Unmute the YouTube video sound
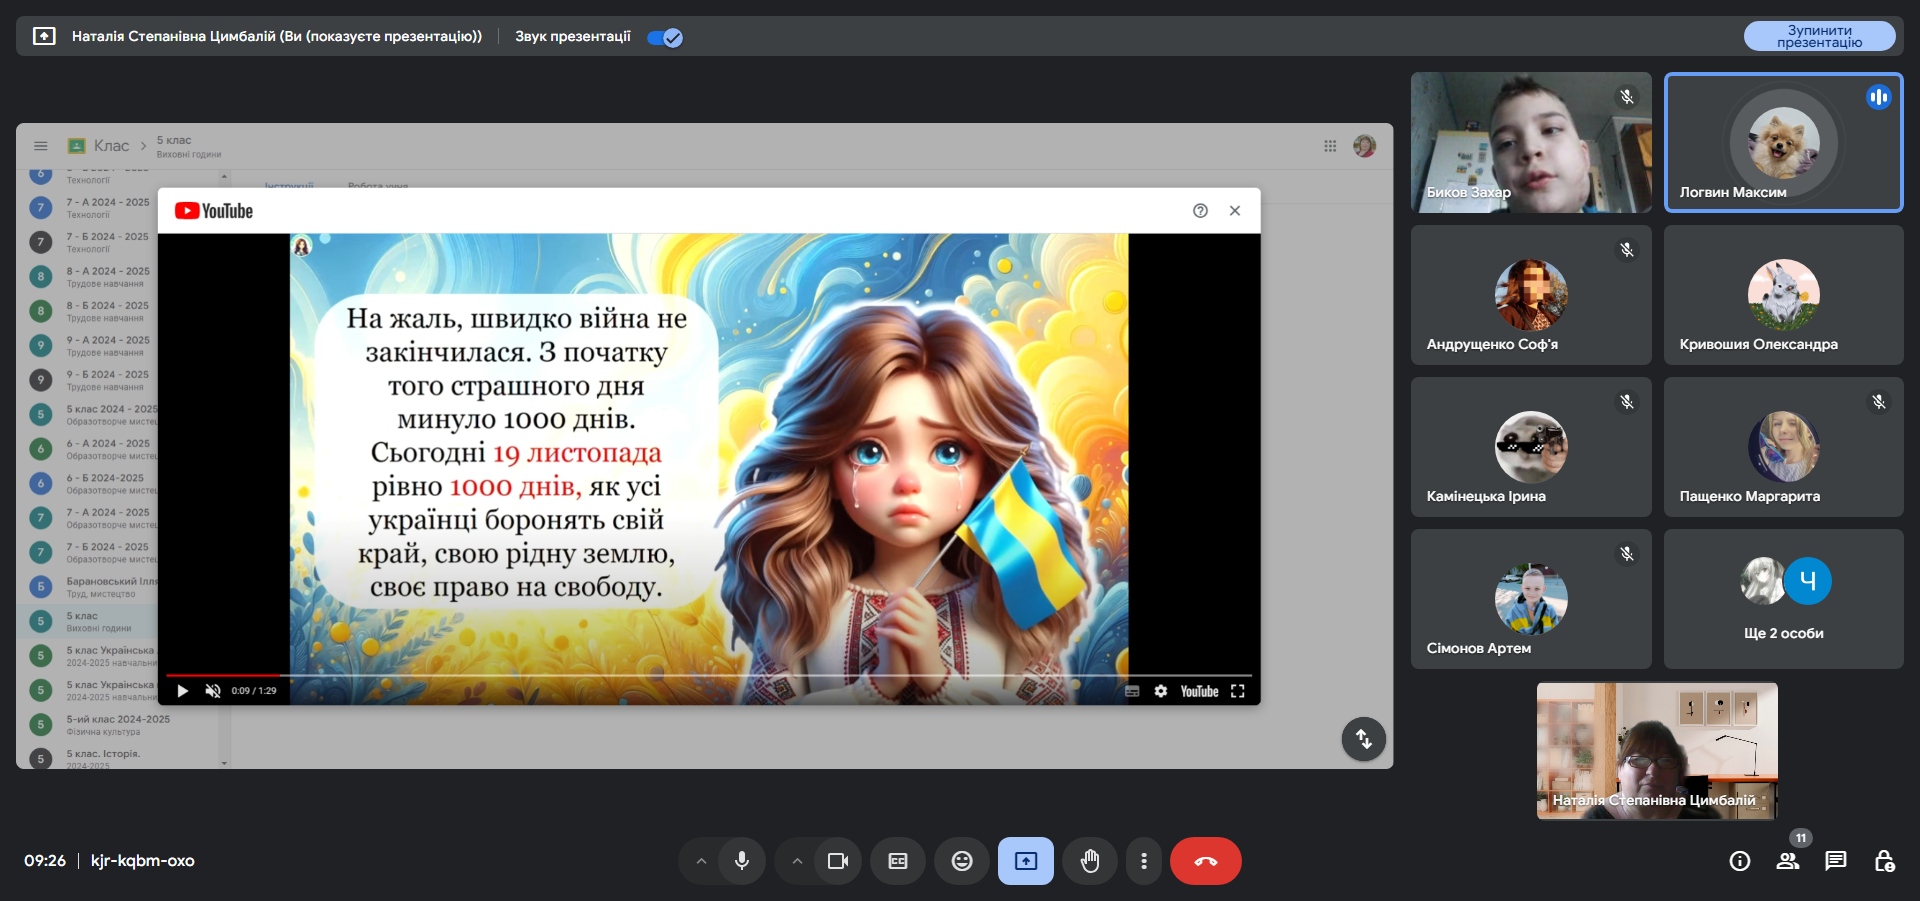Screen dimensions: 1920x901 pyautogui.click(x=213, y=691)
